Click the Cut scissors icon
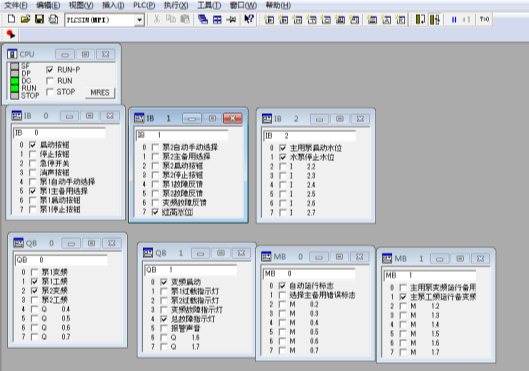Viewport: 529px width, 371px height. pos(157,19)
